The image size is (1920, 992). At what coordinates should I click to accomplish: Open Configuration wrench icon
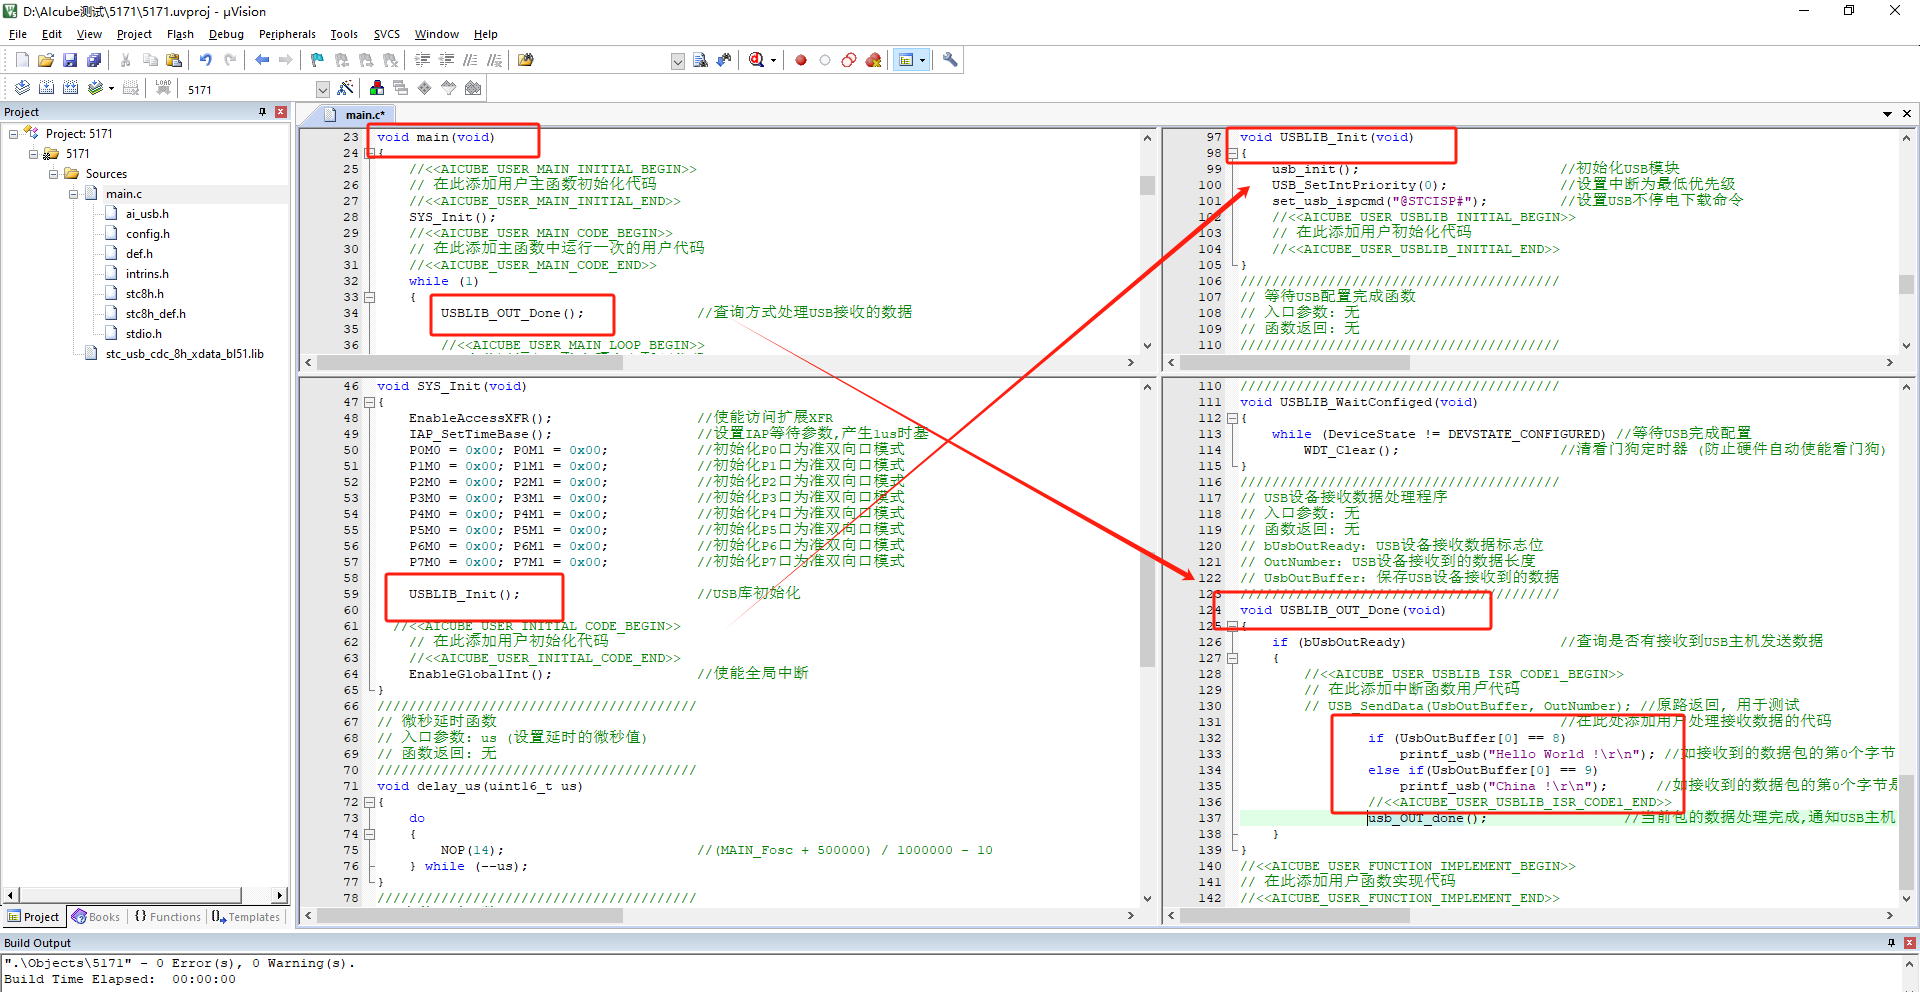(950, 60)
